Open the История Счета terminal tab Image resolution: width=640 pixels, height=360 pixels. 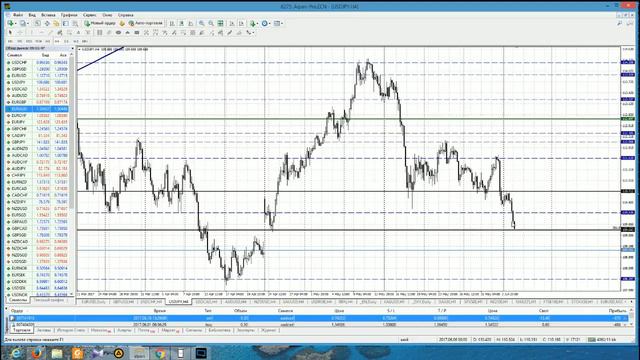[71, 330]
